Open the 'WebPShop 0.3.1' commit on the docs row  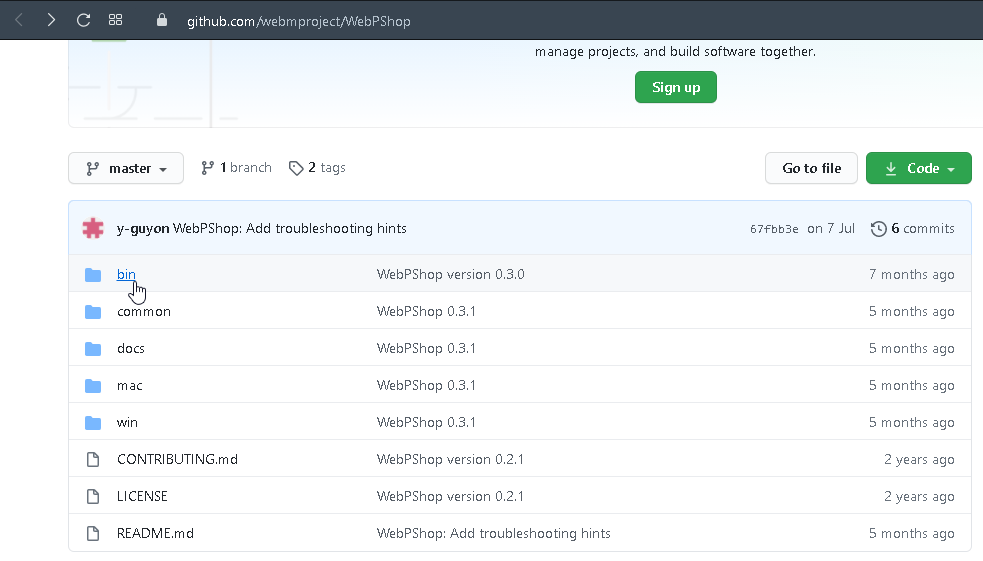[x=426, y=349]
